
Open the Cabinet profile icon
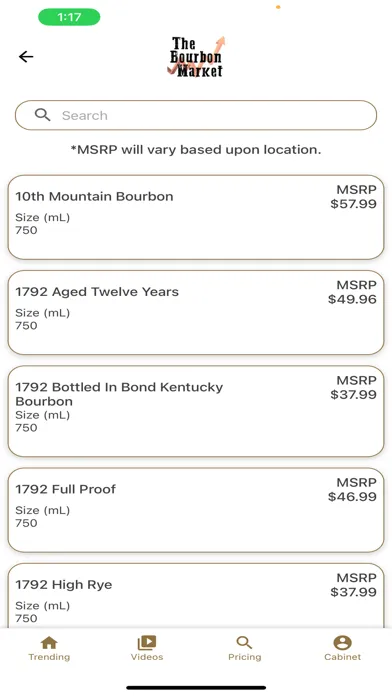[342, 642]
